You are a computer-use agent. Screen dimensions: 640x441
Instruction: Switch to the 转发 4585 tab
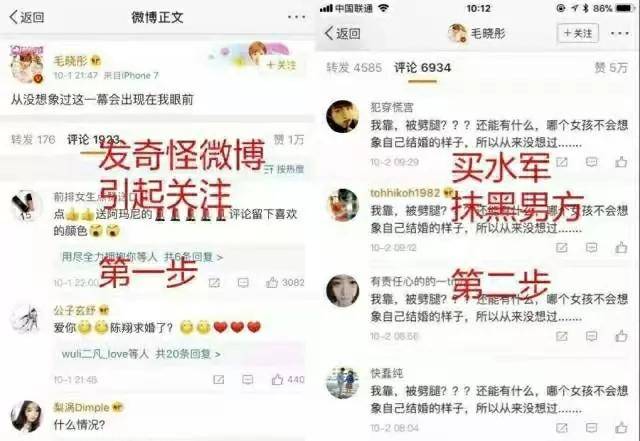click(354, 67)
